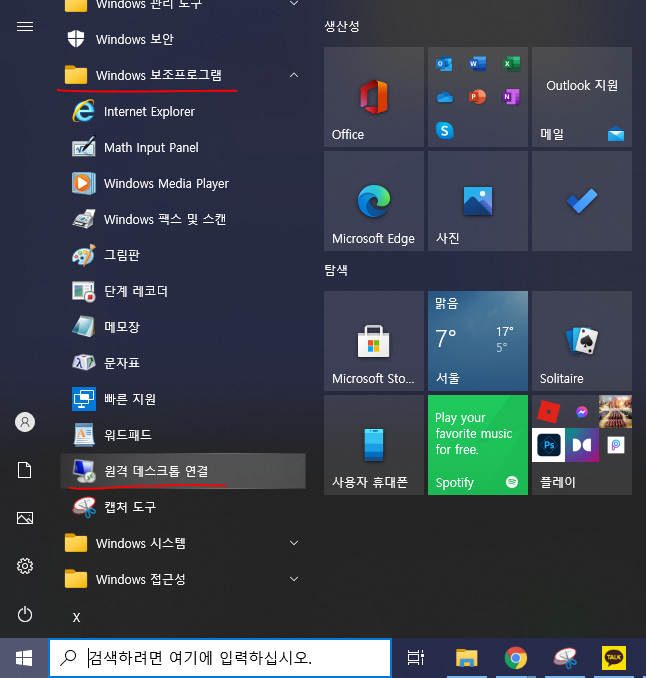Image resolution: width=646 pixels, height=678 pixels.
Task: Launch 그림판 paint app
Action: [183, 255]
